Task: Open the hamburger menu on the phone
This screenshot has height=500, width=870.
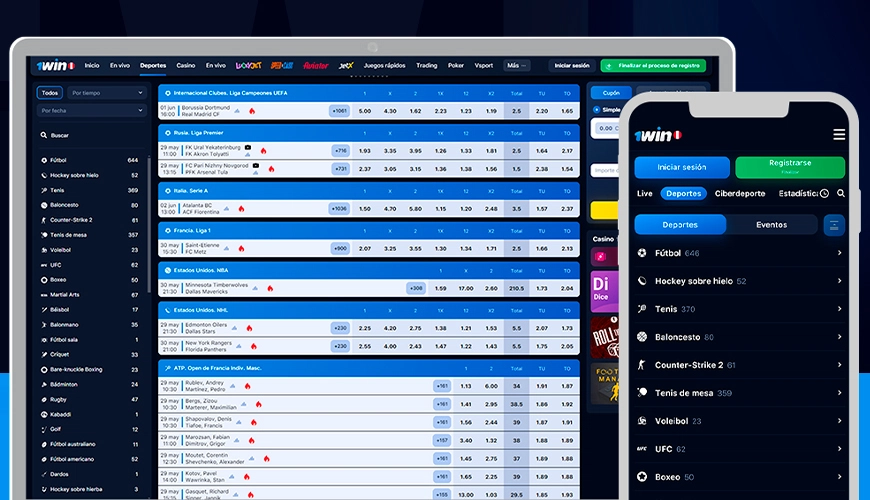Action: click(x=839, y=134)
